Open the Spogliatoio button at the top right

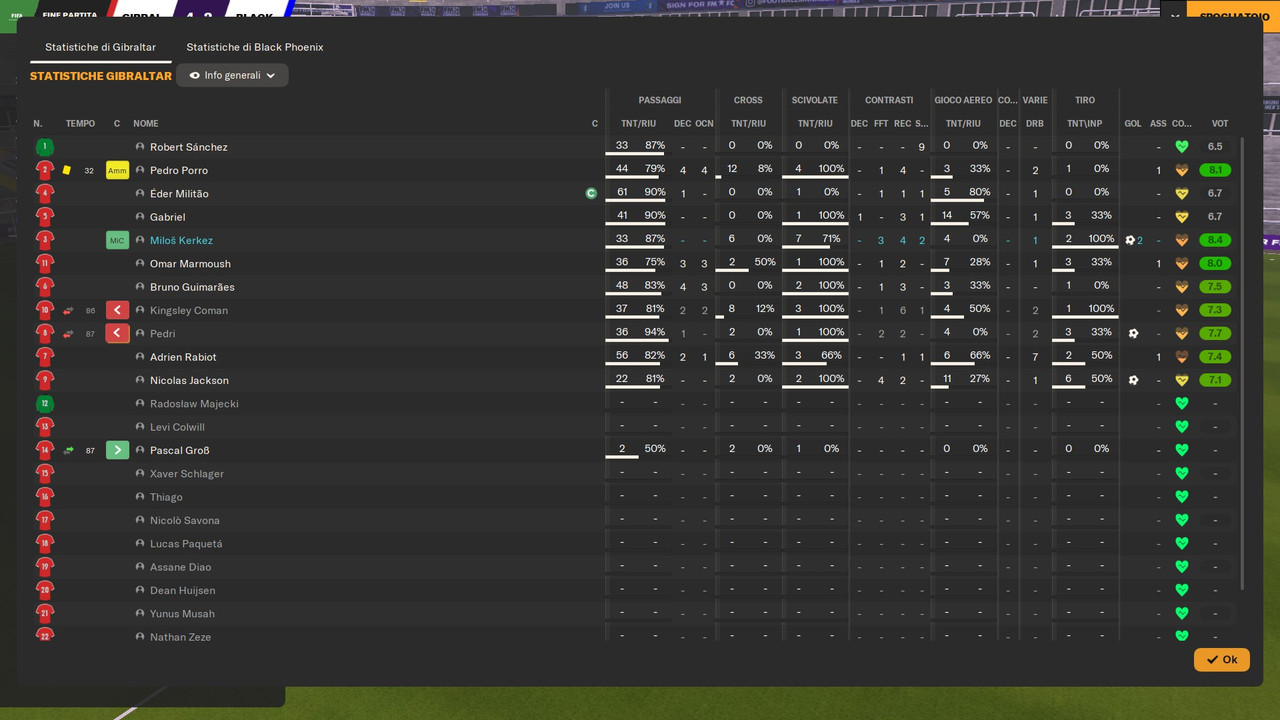point(1234,16)
